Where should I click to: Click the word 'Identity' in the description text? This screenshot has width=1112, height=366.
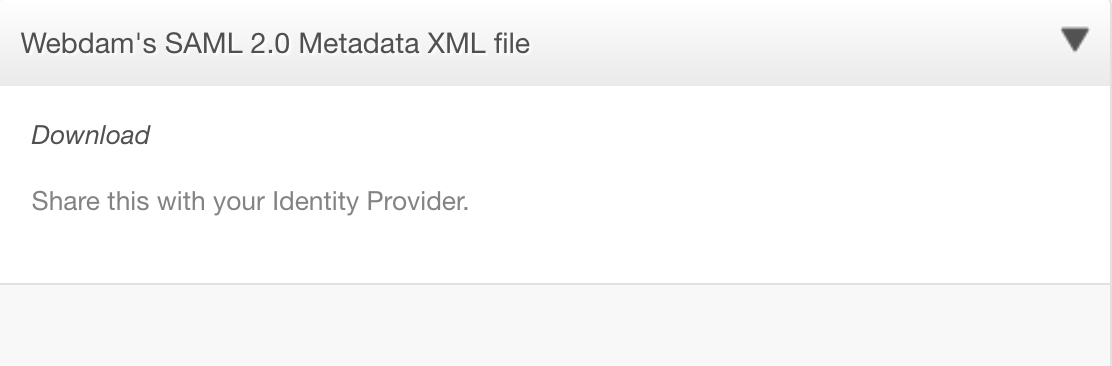tap(316, 201)
